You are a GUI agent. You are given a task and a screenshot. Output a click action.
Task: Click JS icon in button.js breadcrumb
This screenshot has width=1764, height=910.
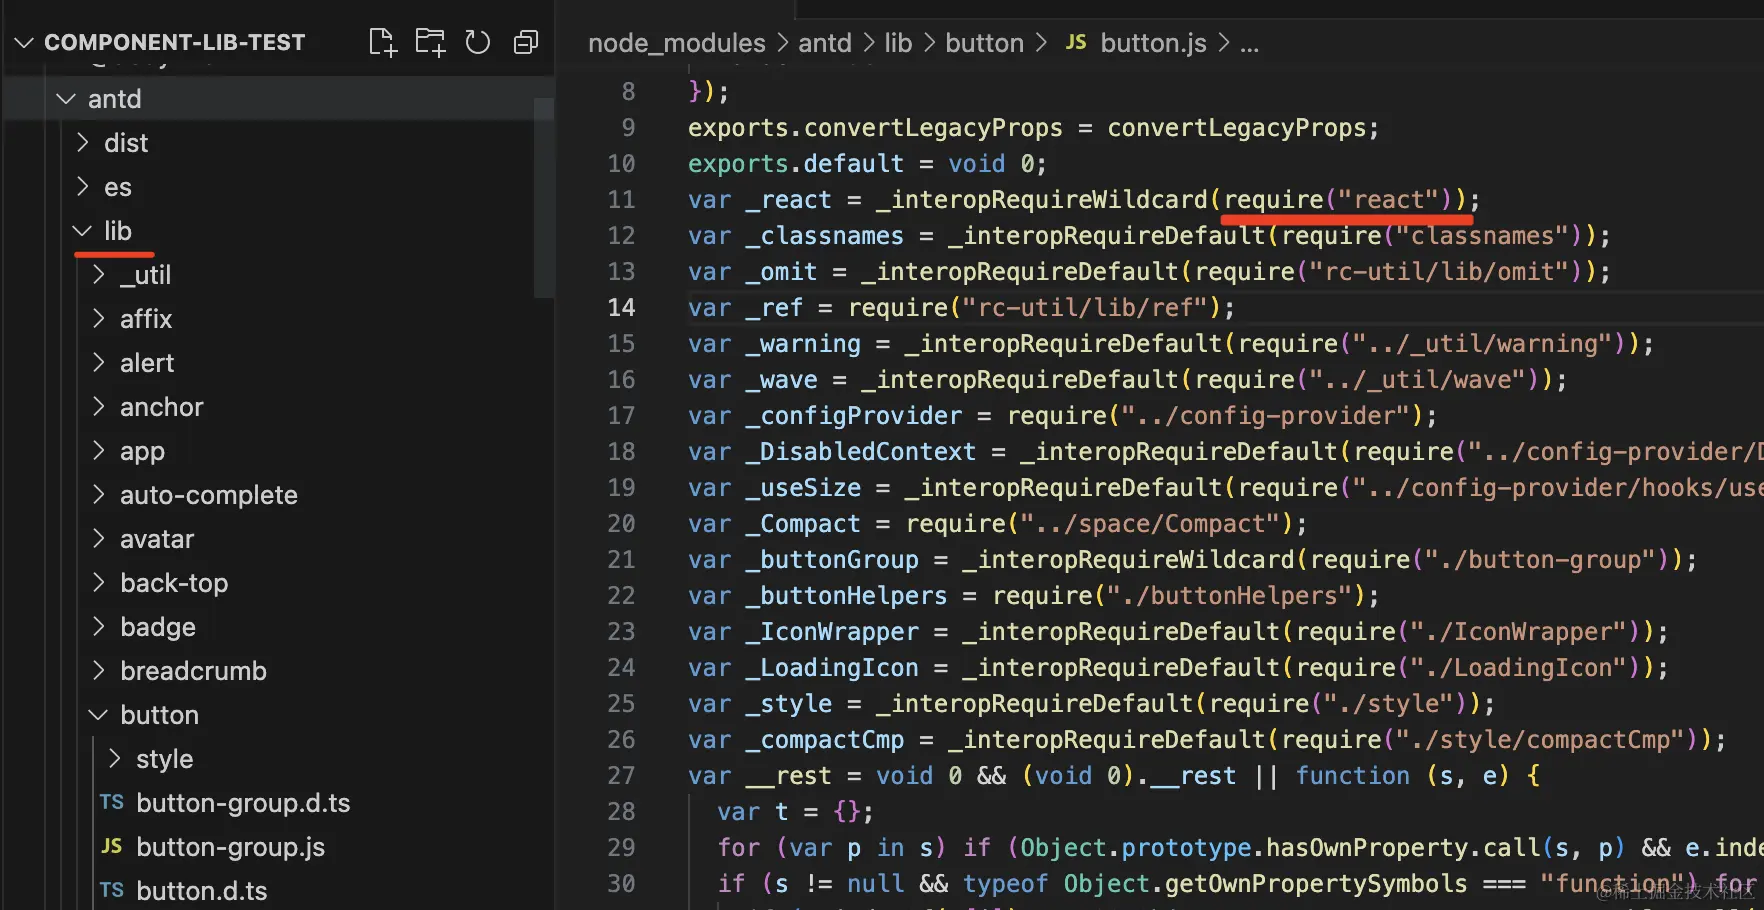[1076, 43]
